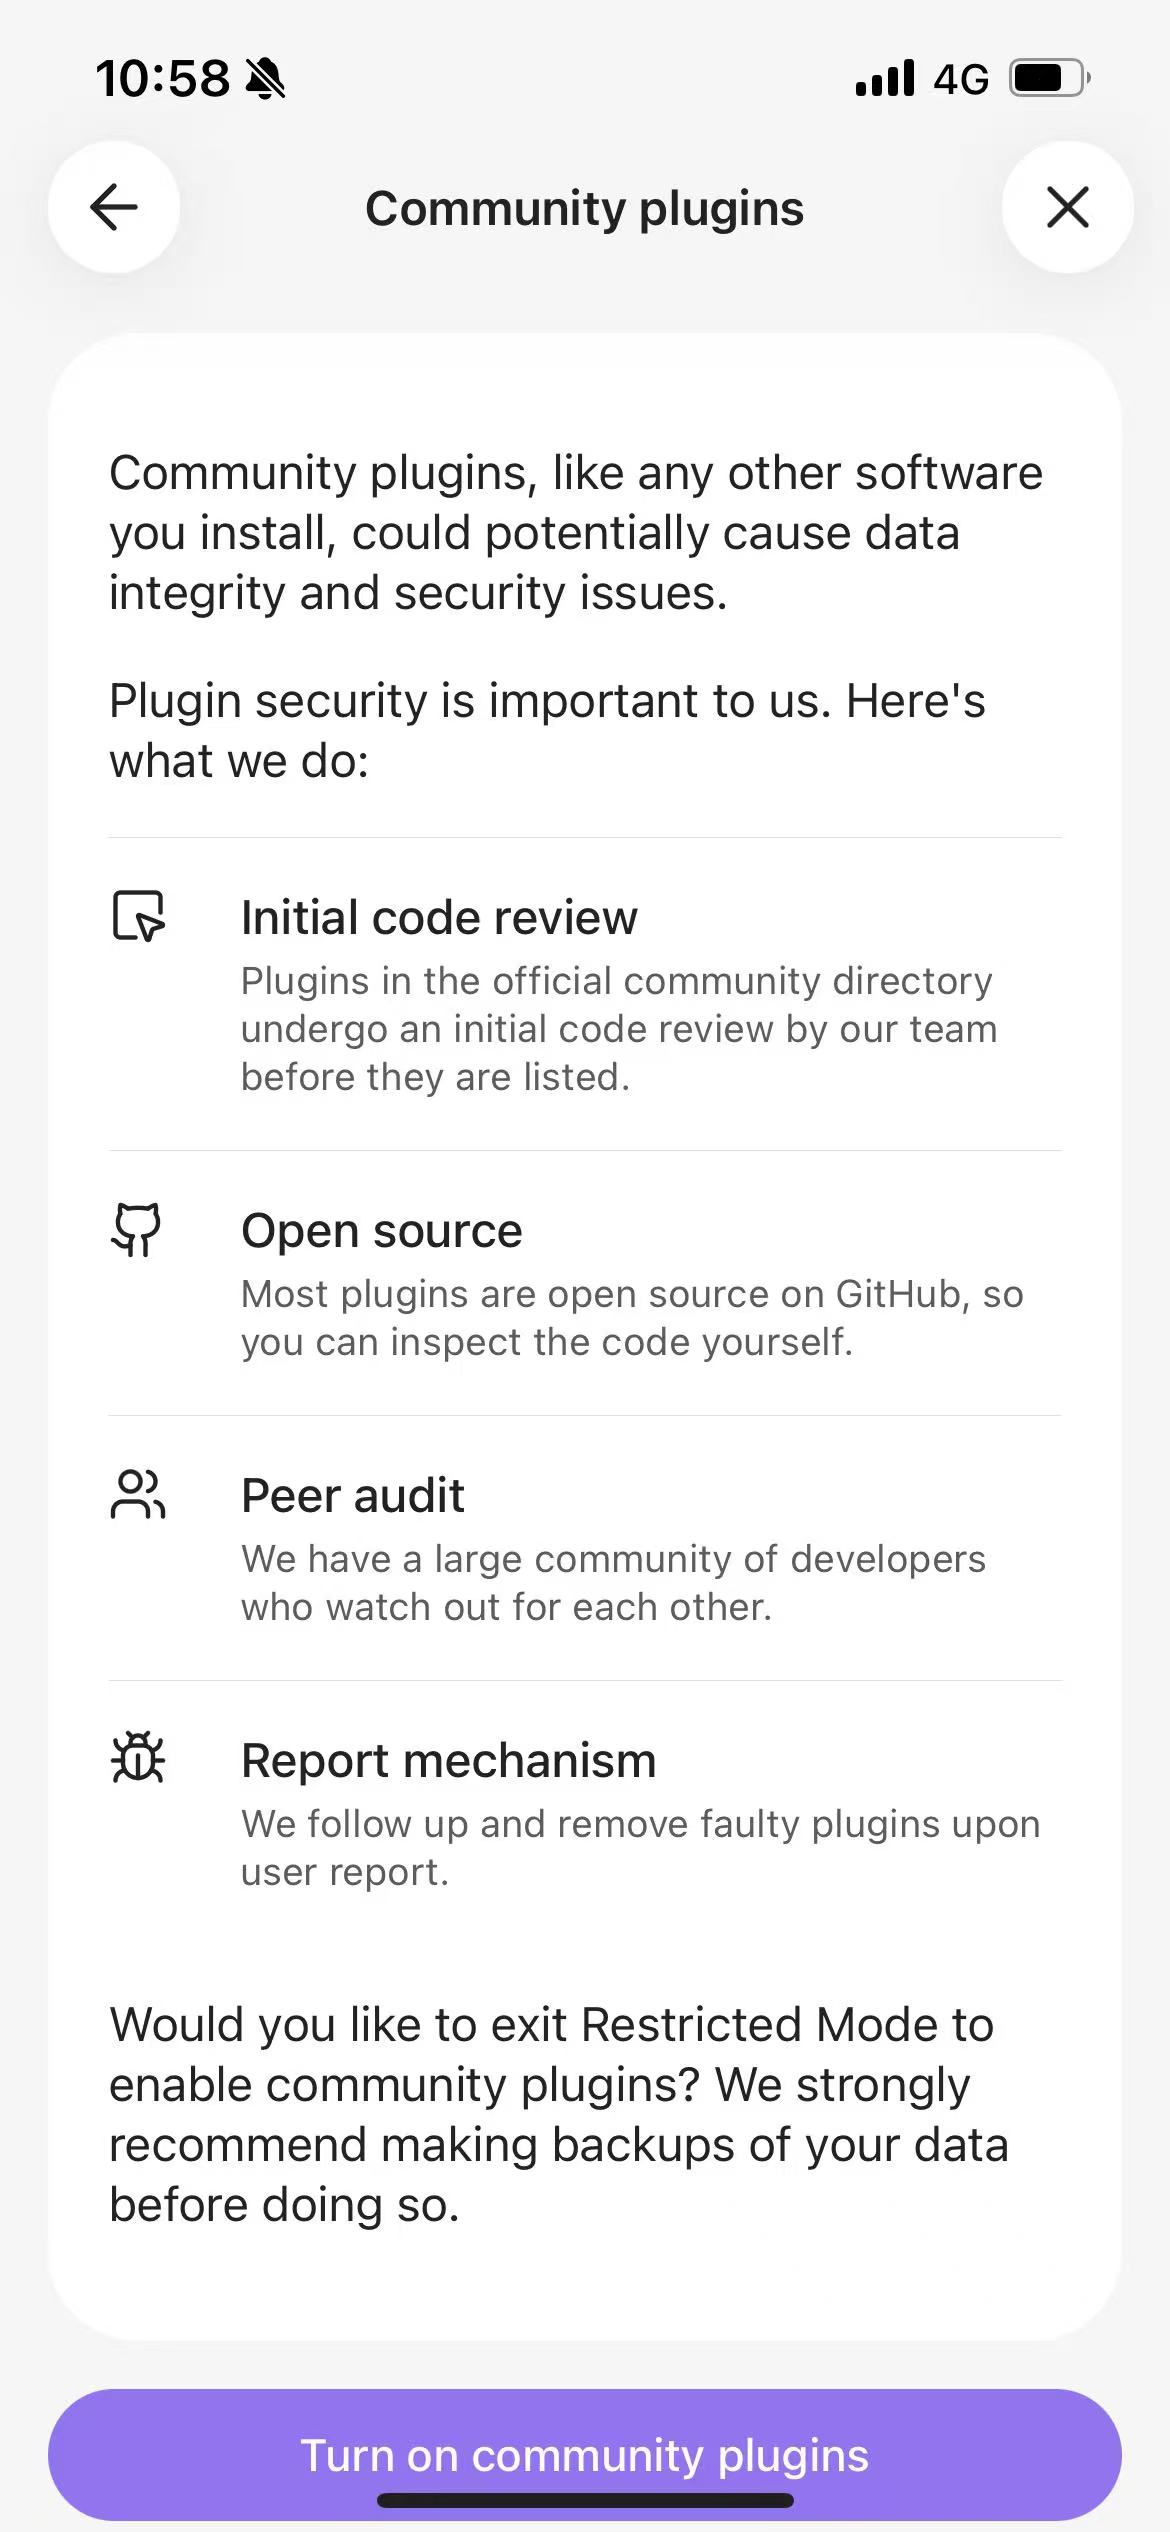Tap the Restricted Mode exit question text

(x=558, y=2114)
